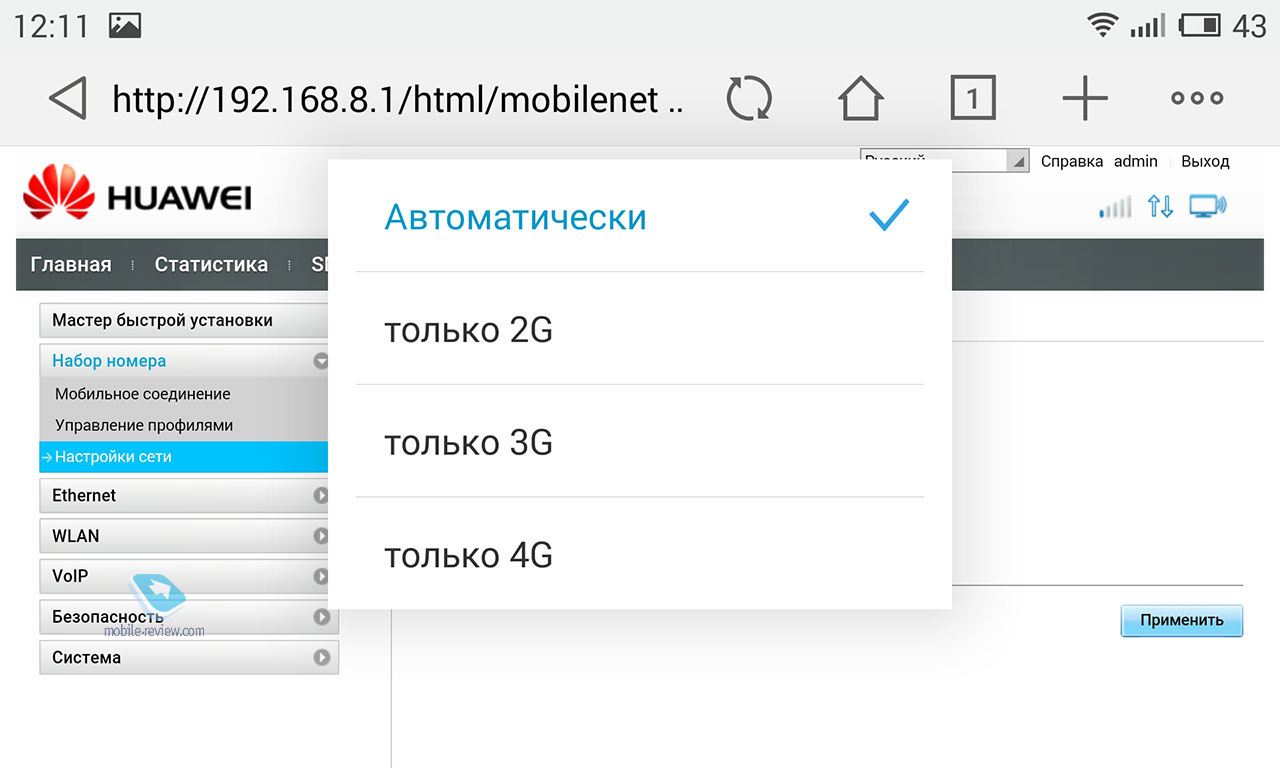
Task: Open the tabs counter icon
Action: pos(972,98)
